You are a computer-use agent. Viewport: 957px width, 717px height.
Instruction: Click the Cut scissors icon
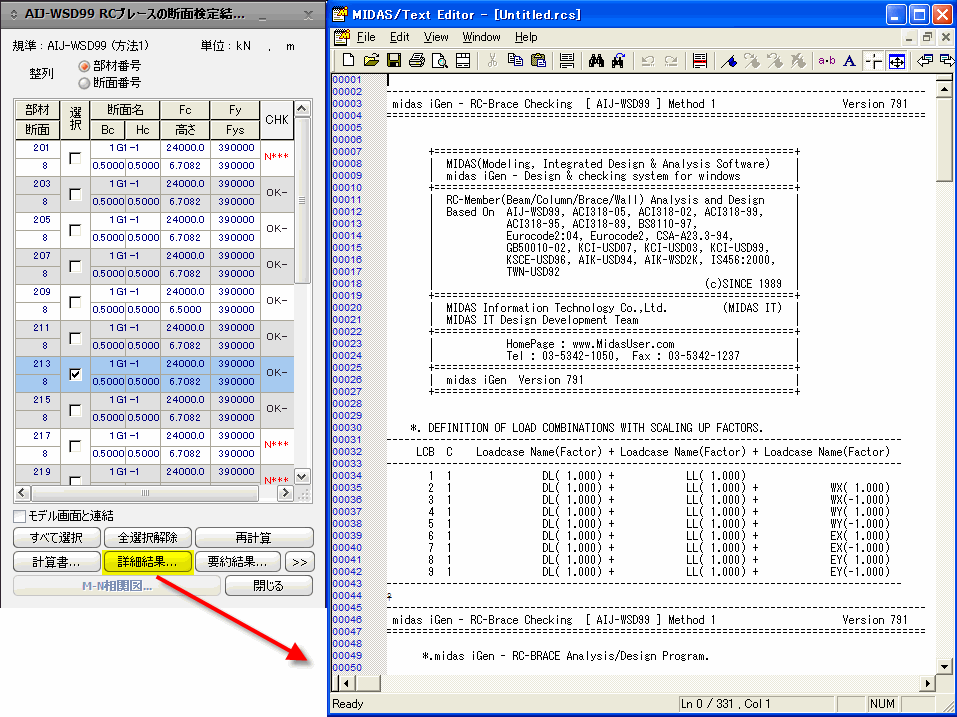[493, 60]
